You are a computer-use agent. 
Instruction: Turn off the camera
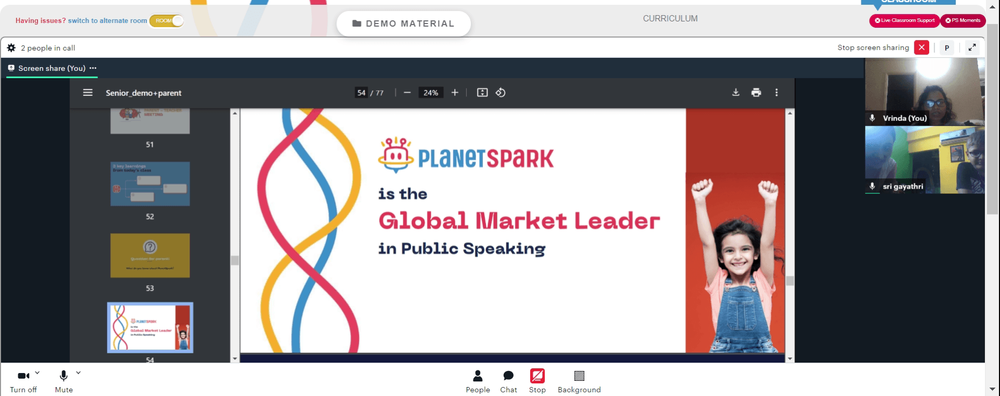23,381
